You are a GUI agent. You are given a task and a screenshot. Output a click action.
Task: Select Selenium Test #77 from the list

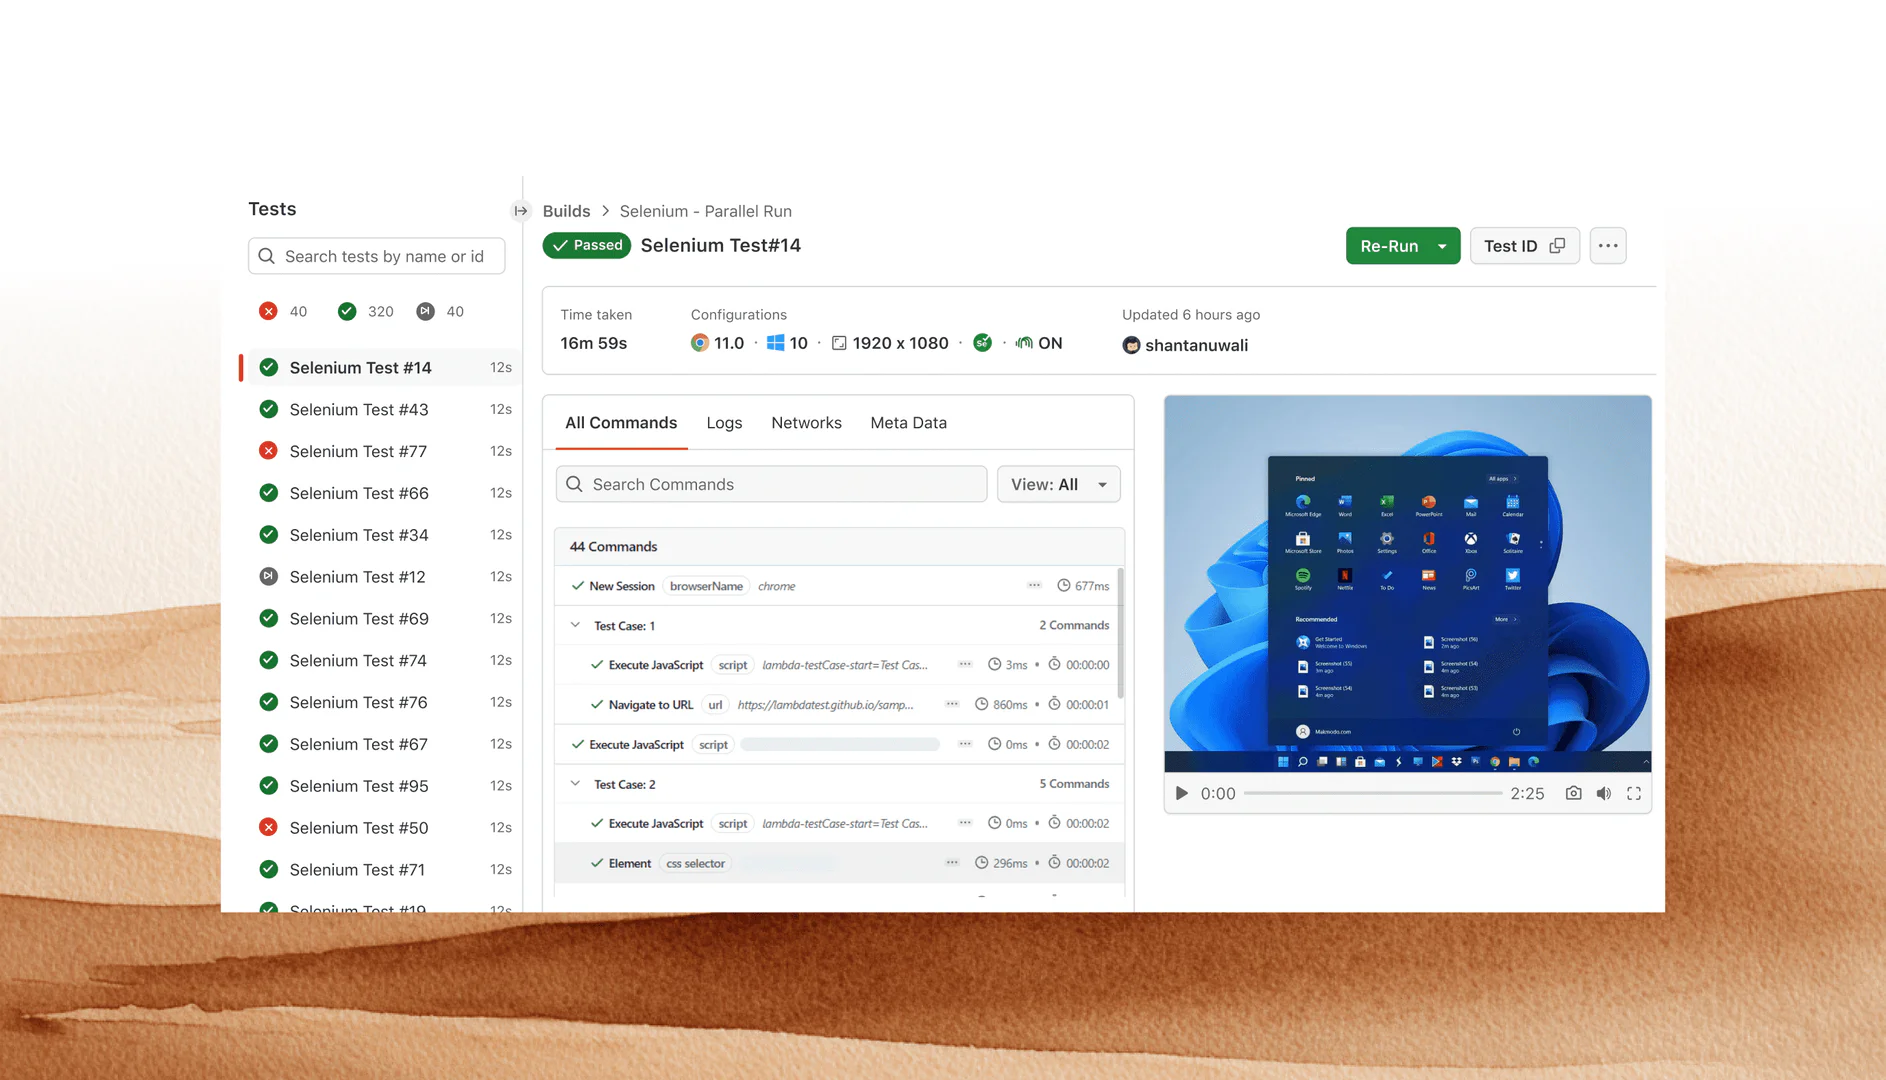coord(358,451)
